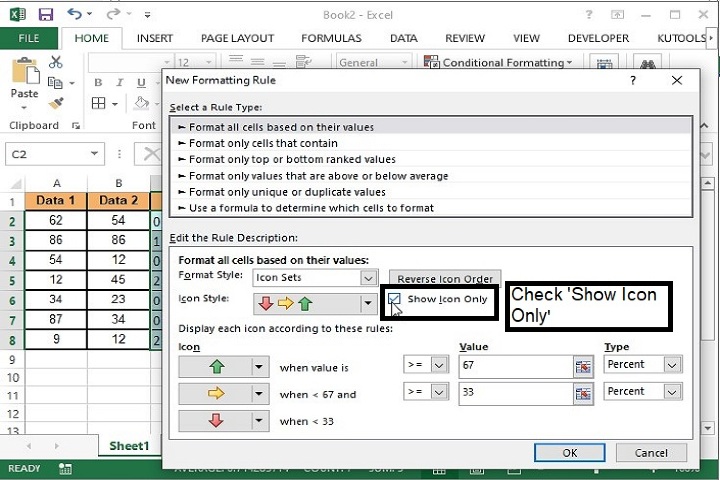Viewport: 720px width, 480px height.
Task: Open the Name Box dropdown arrow
Action: click(95, 154)
